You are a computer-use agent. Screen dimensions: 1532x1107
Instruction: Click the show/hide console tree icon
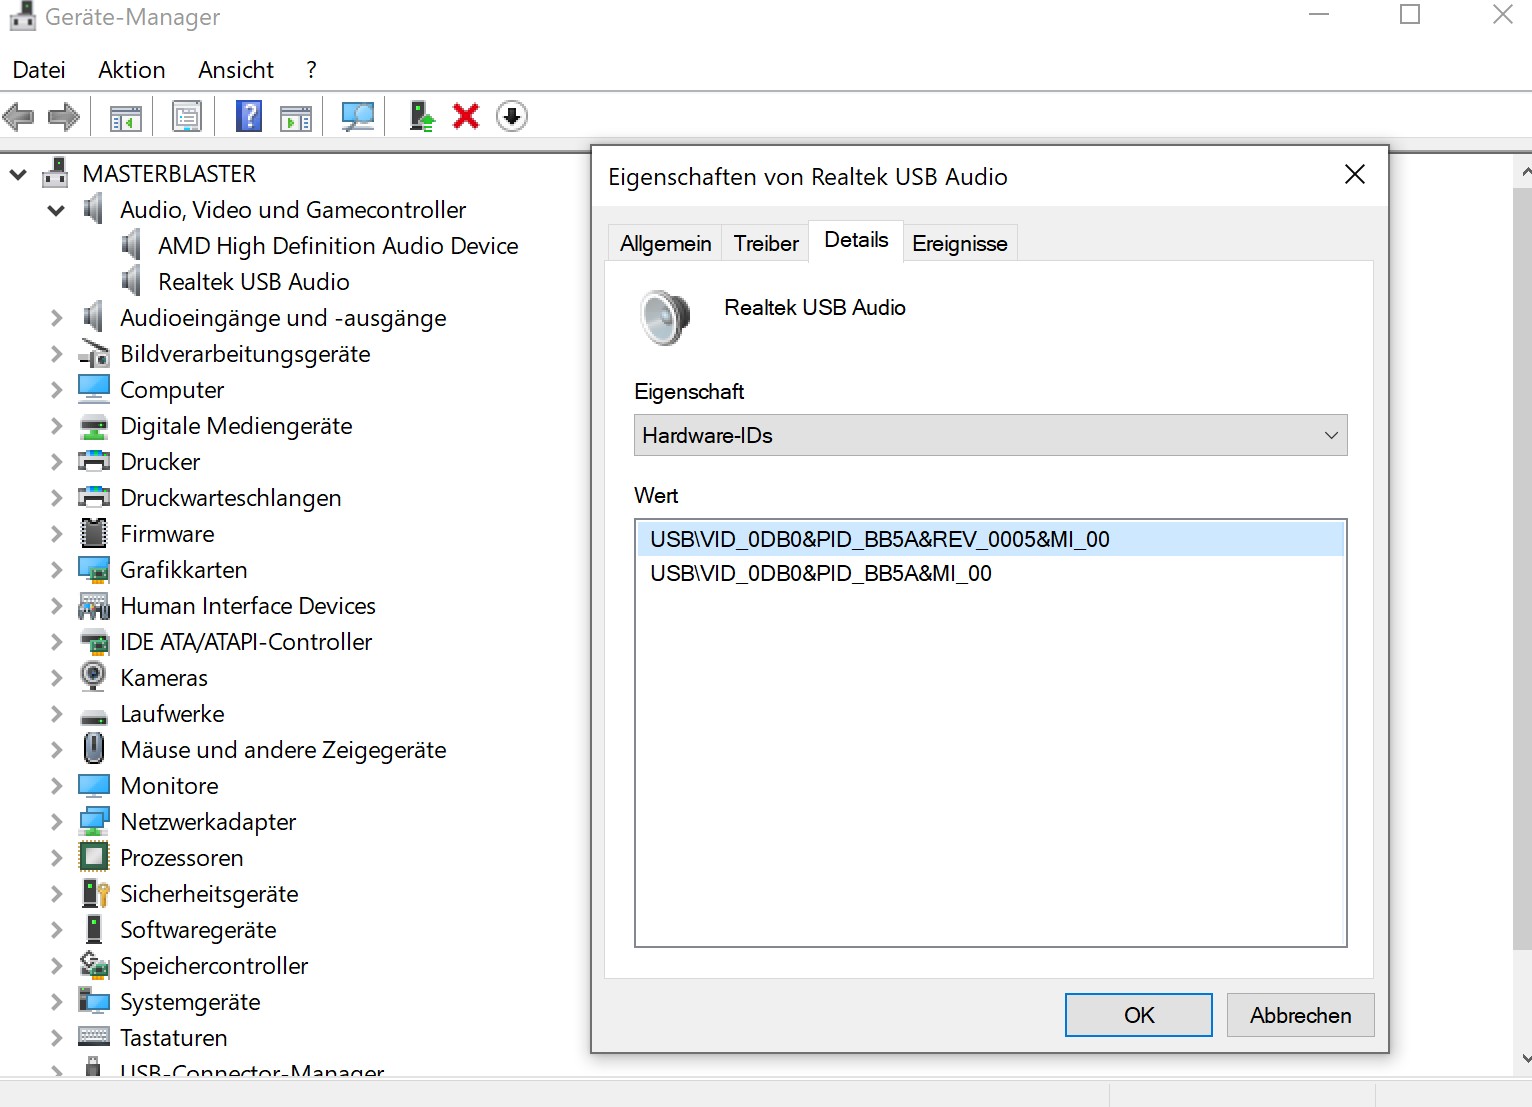tap(126, 117)
